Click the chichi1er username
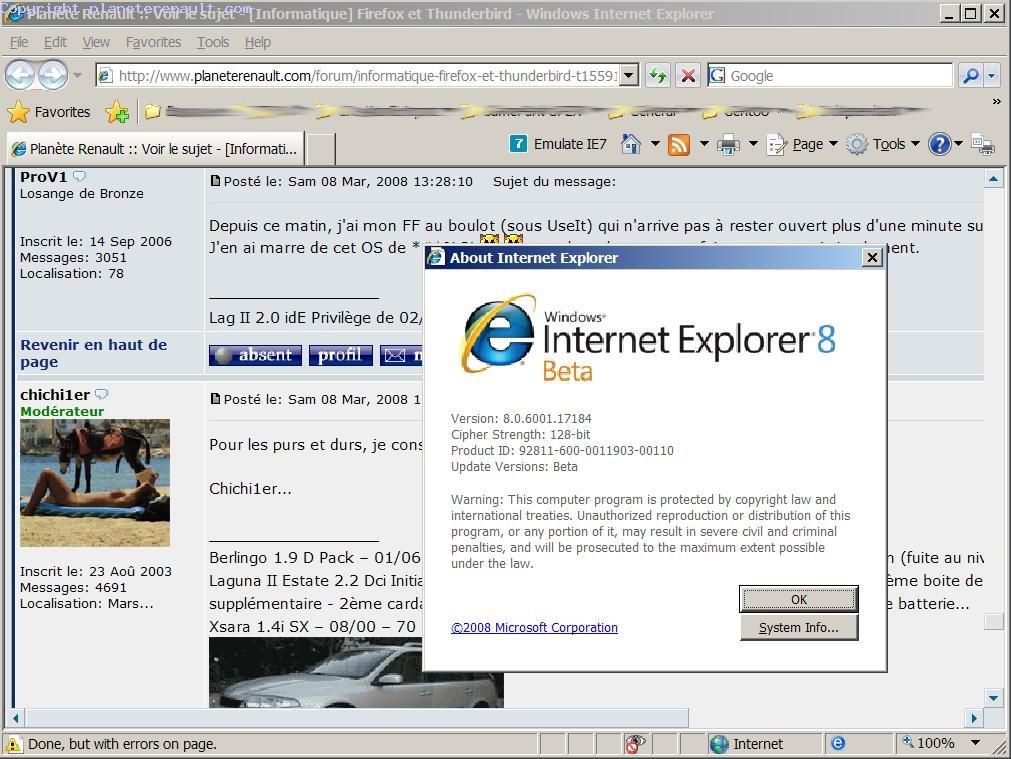Viewport: 1011px width, 759px height. (x=55, y=395)
